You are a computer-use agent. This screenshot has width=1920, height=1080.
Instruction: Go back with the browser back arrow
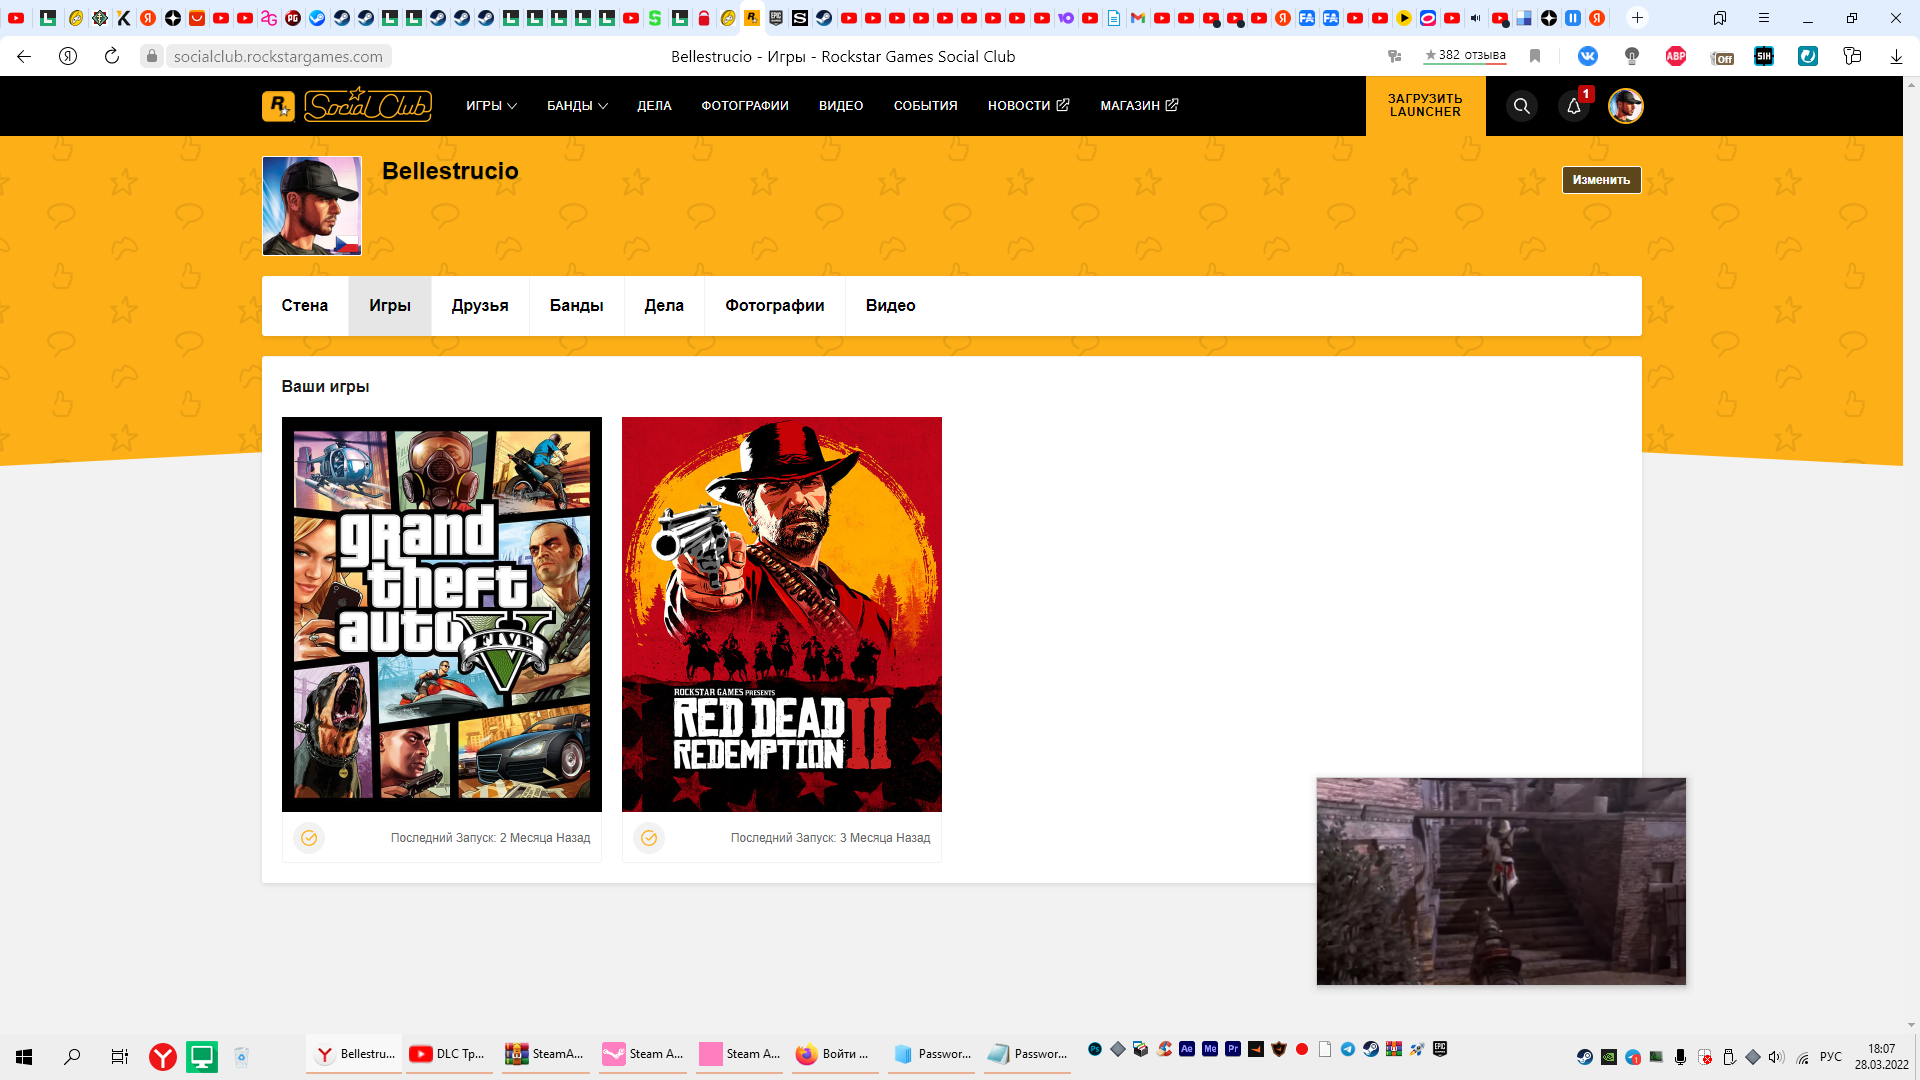[x=24, y=56]
